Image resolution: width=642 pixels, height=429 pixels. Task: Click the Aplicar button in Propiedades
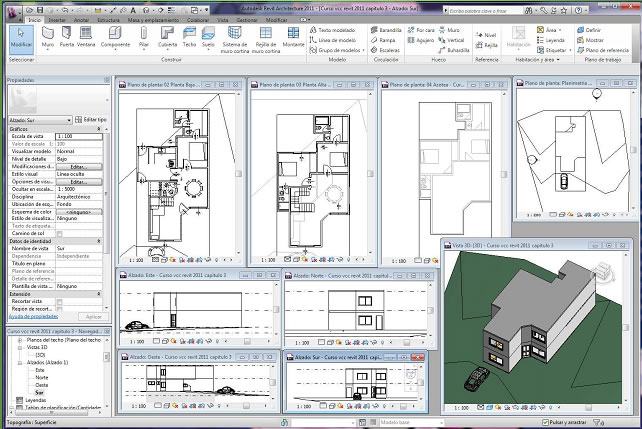pos(93,316)
